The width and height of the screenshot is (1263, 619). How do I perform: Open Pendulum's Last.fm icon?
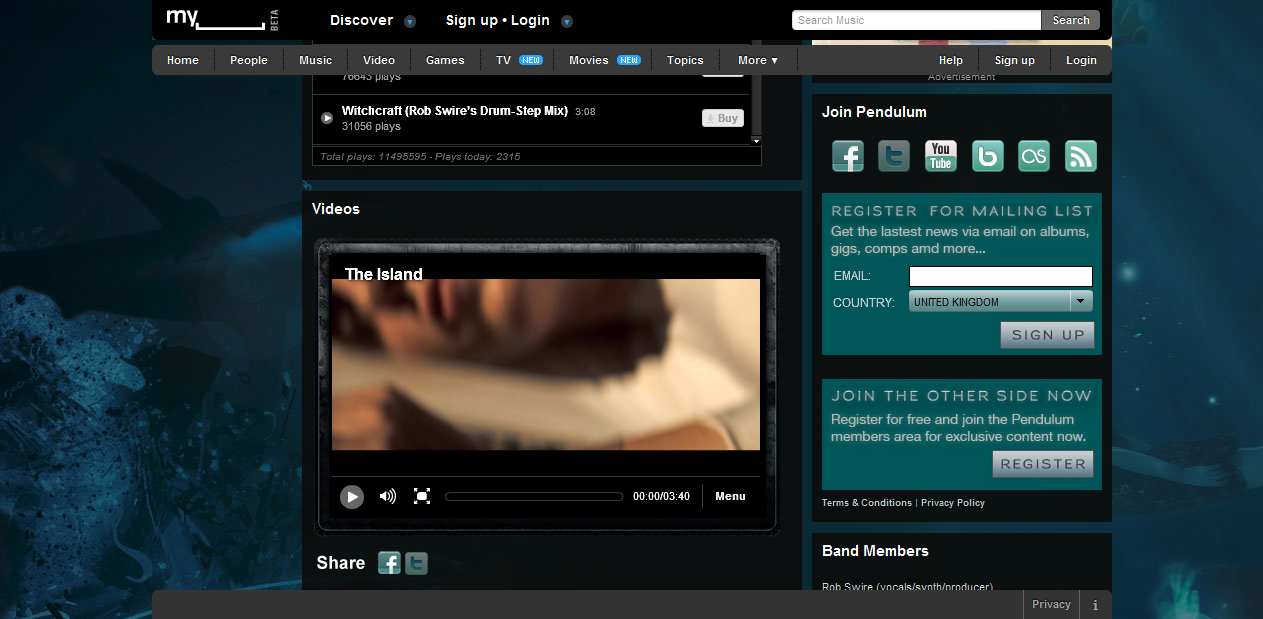pos(1034,156)
